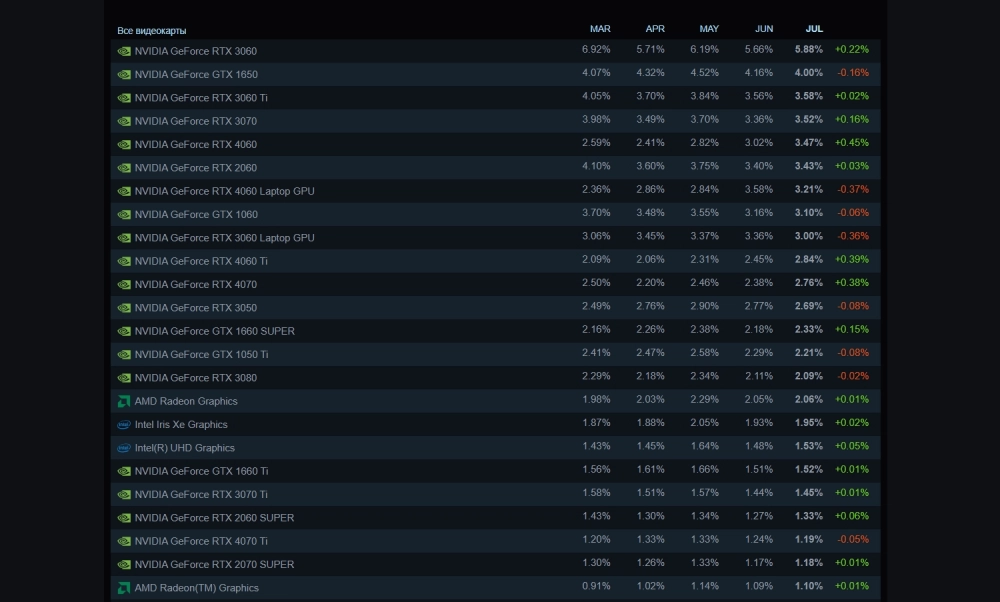Click the MAR column header

(600, 29)
